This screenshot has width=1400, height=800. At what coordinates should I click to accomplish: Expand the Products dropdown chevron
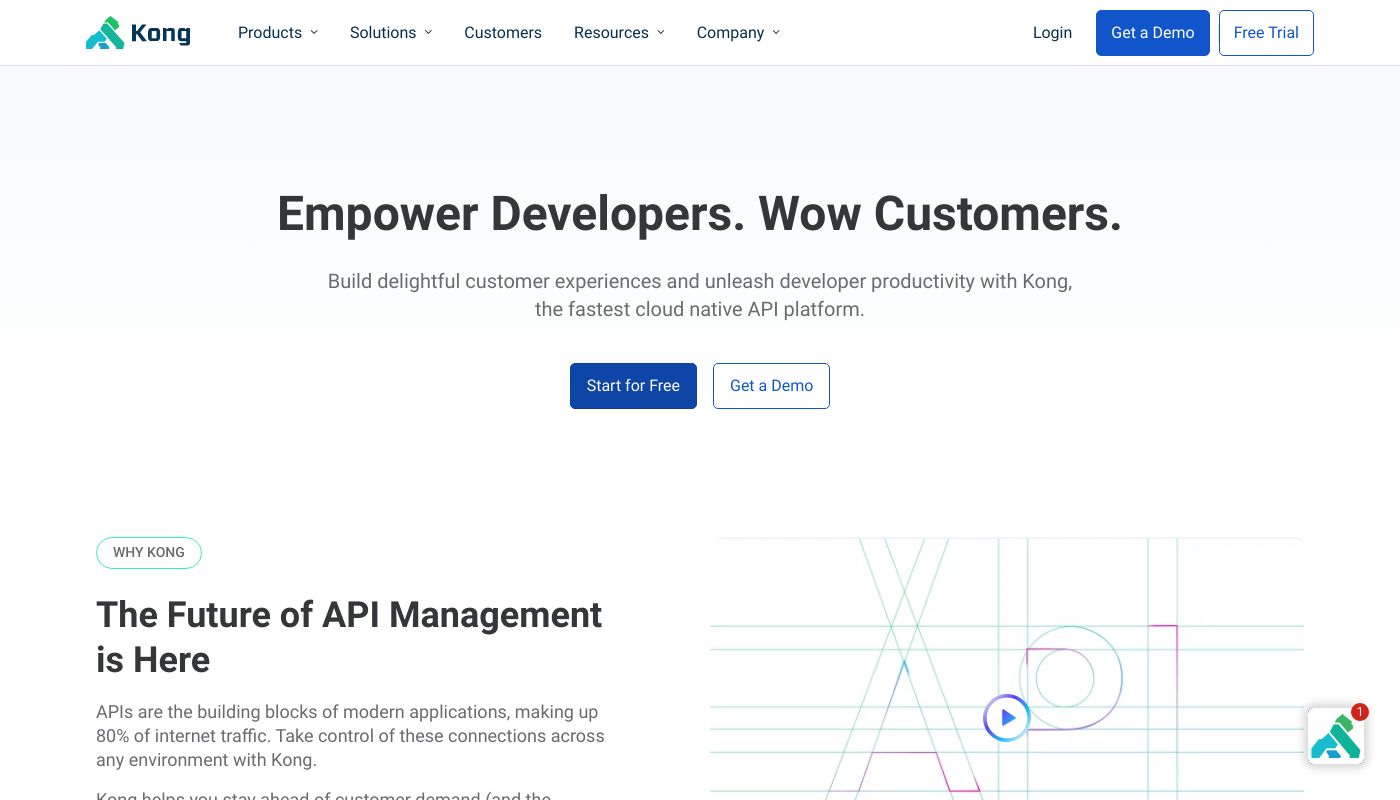(314, 32)
